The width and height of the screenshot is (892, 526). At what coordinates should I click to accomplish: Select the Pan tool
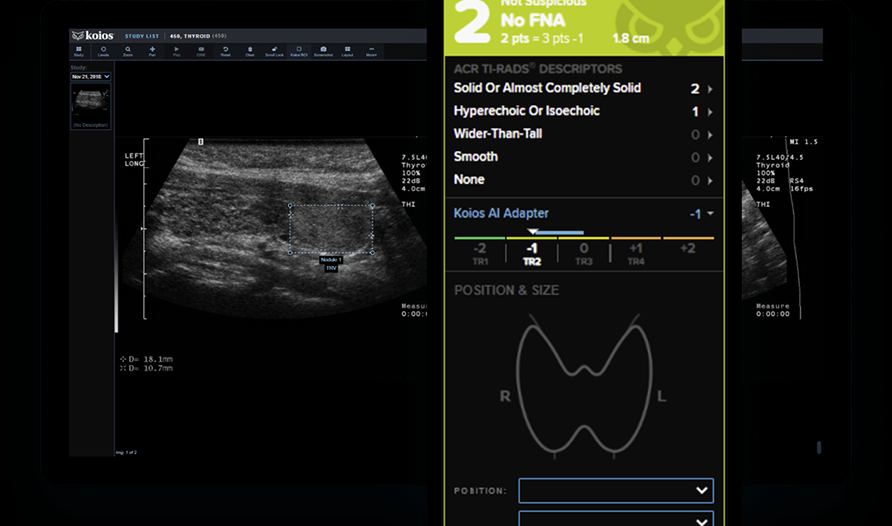152,51
